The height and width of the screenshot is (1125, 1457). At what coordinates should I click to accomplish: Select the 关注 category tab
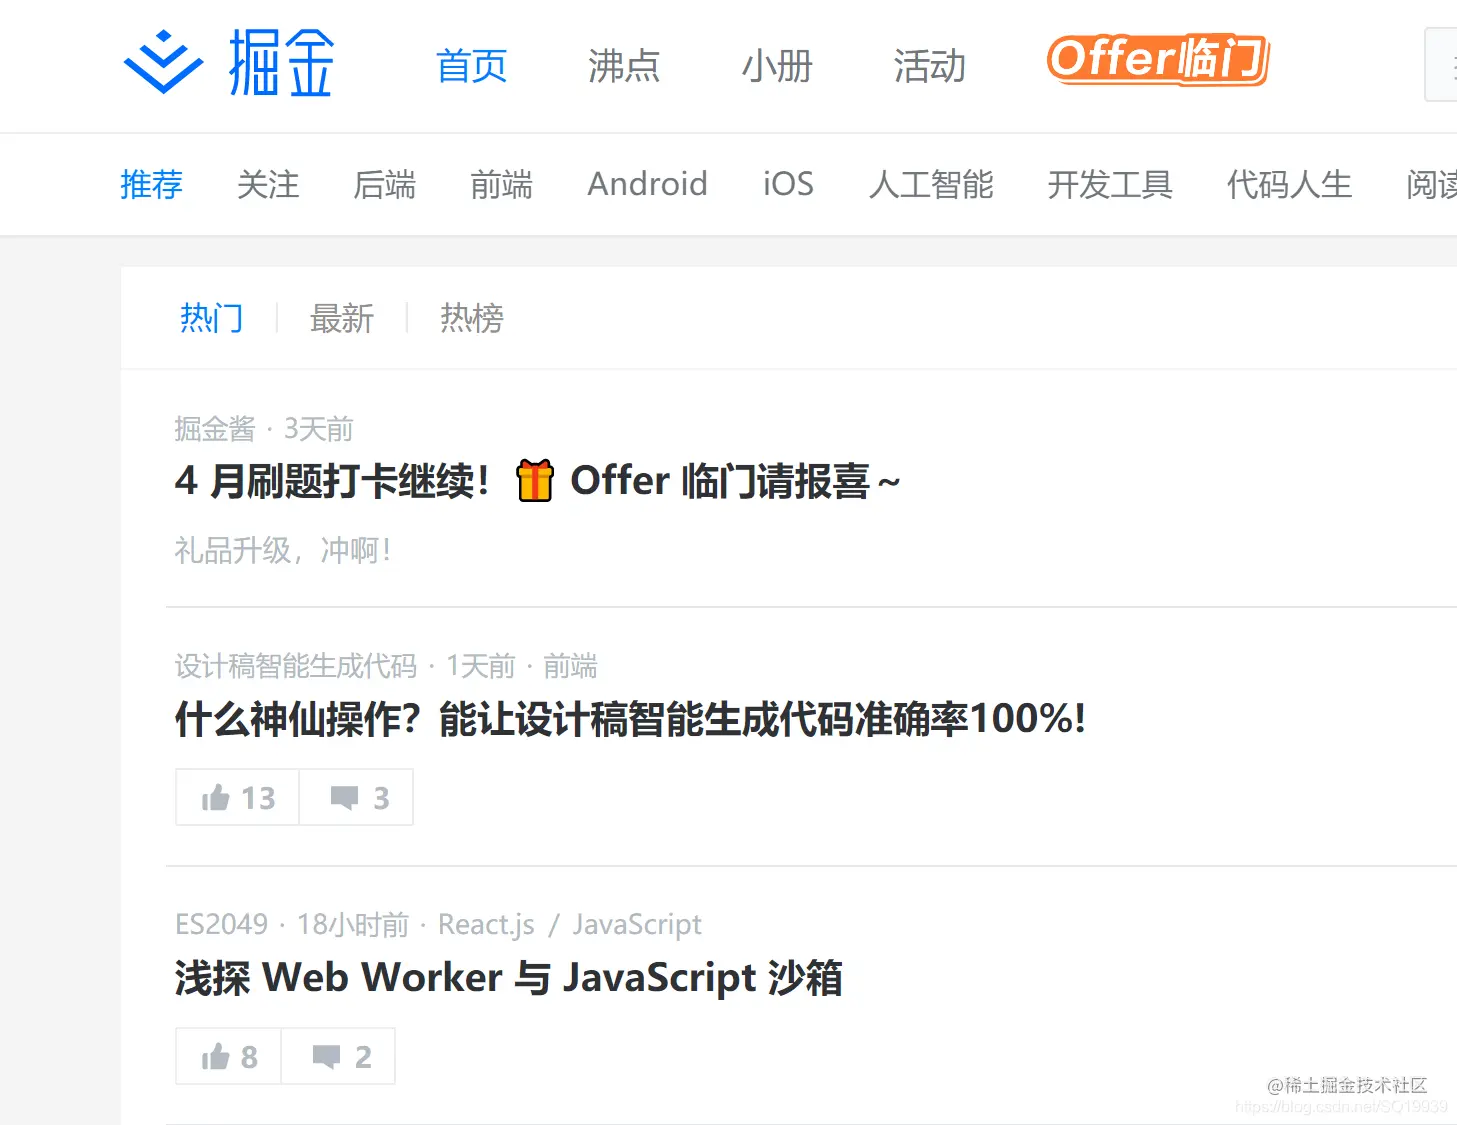tap(268, 184)
